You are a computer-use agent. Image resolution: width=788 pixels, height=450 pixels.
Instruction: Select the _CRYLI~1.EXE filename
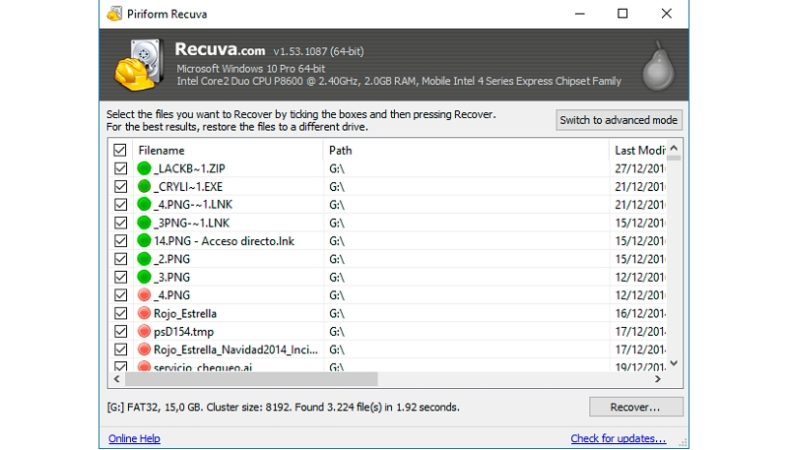pyautogui.click(x=188, y=187)
